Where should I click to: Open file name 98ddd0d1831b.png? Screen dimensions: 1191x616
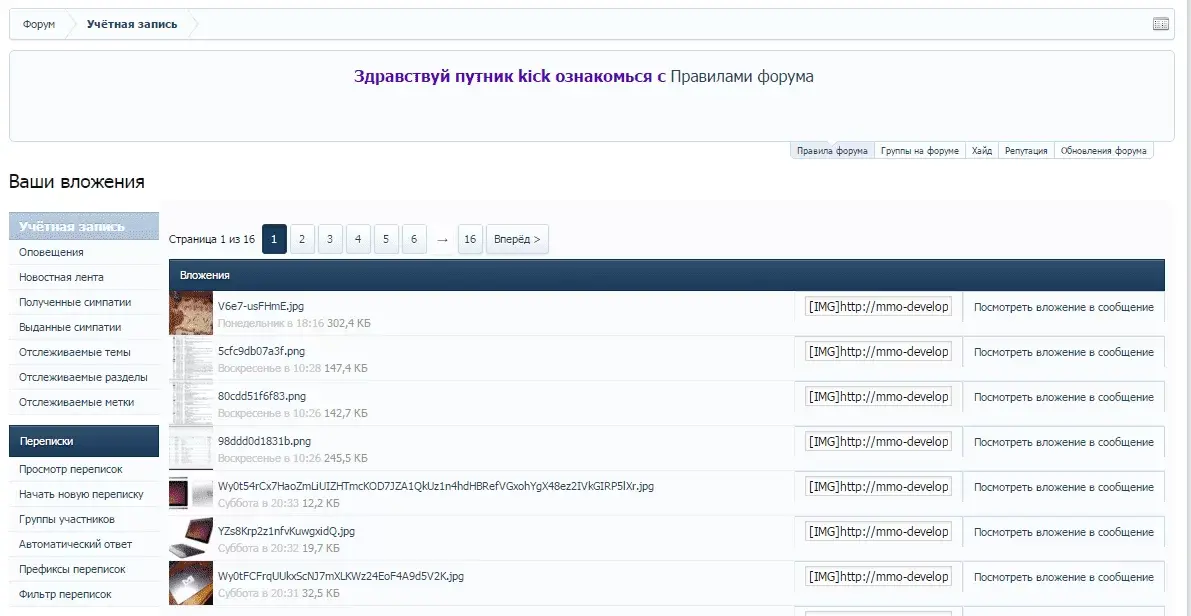[x=264, y=441]
